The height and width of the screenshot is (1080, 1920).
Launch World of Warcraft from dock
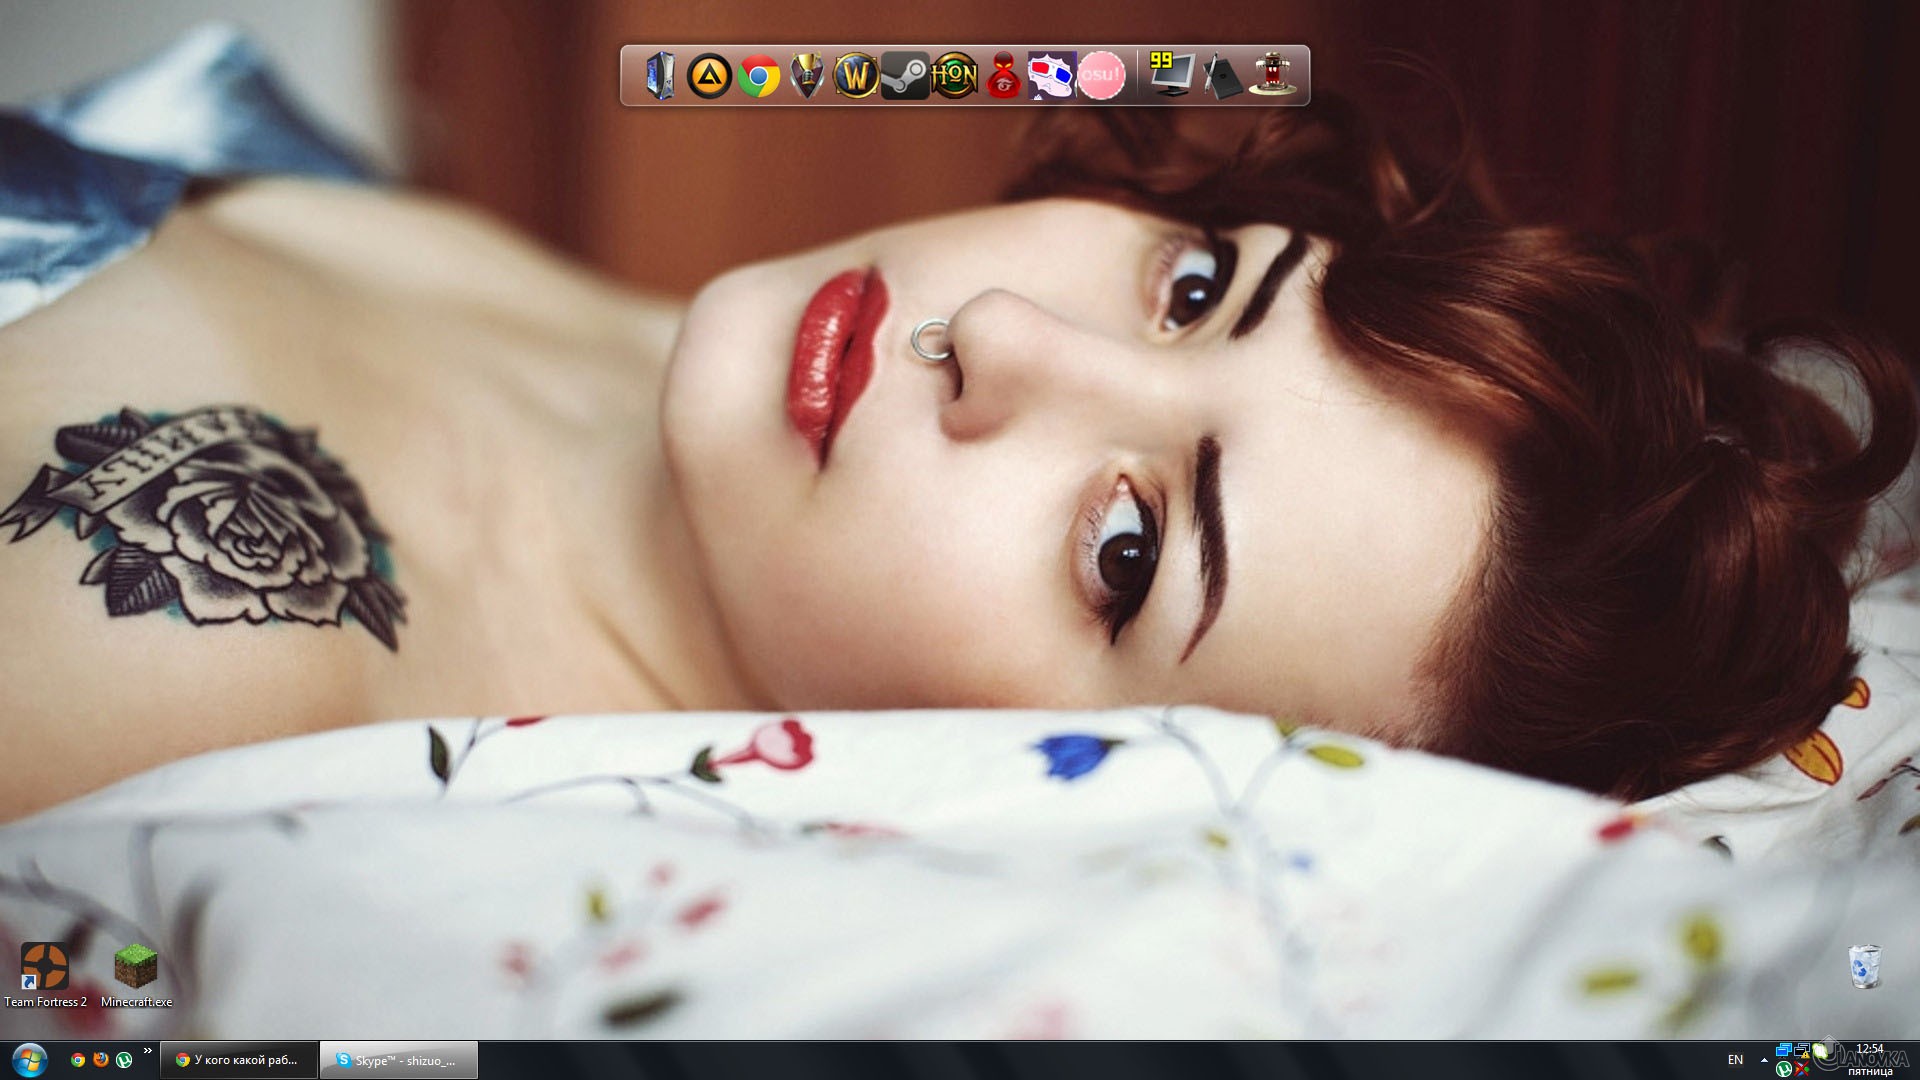pos(856,75)
